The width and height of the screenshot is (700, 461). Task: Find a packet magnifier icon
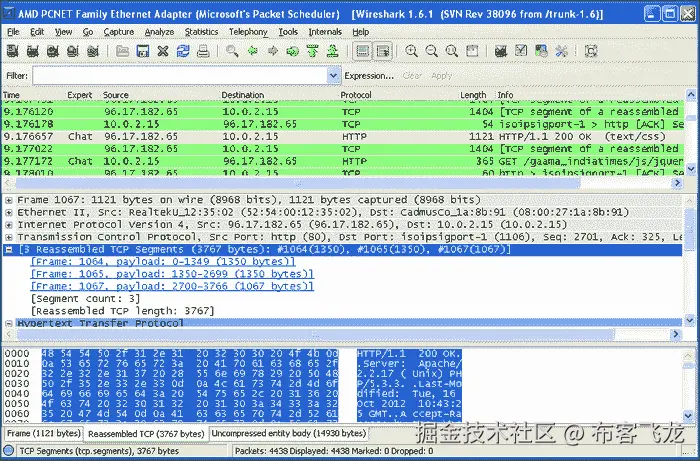coord(232,51)
